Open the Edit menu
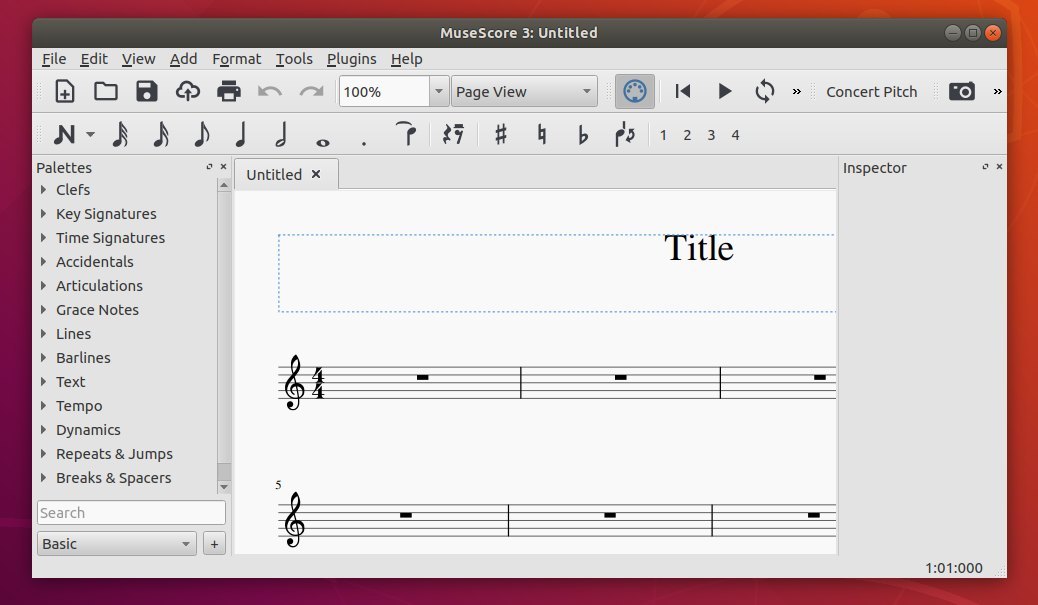 pos(94,59)
